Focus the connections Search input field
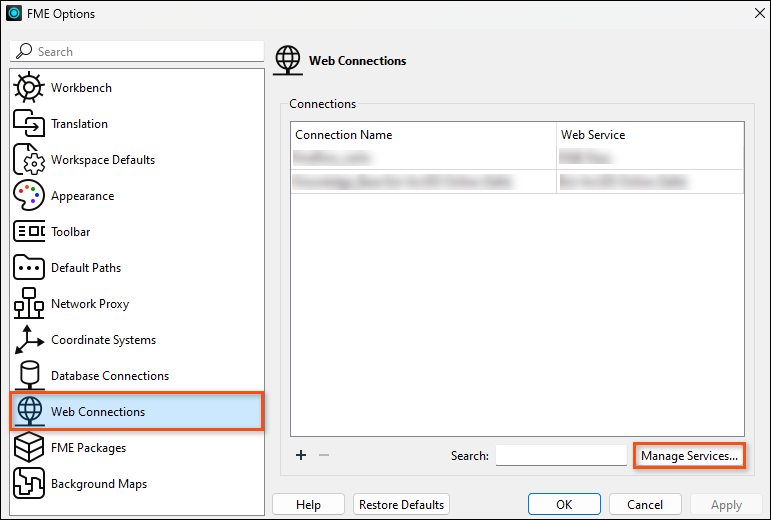Screen dimensions: 771x520 tap(561, 455)
